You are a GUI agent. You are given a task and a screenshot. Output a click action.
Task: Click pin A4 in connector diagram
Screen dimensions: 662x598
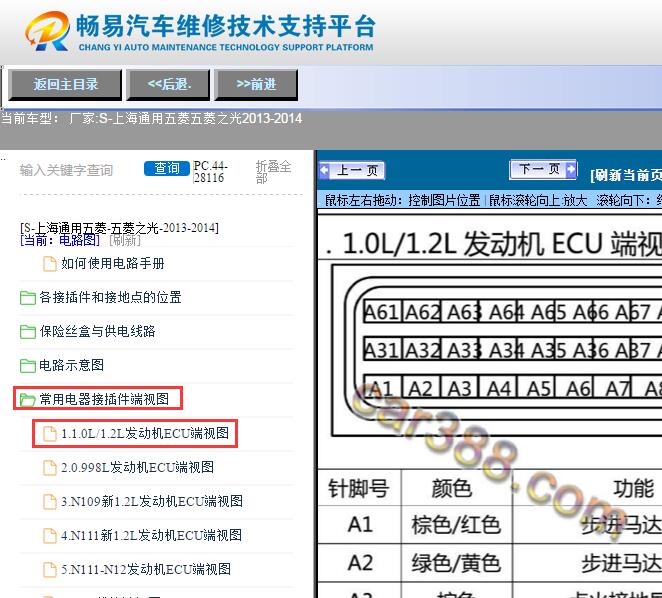tap(499, 388)
